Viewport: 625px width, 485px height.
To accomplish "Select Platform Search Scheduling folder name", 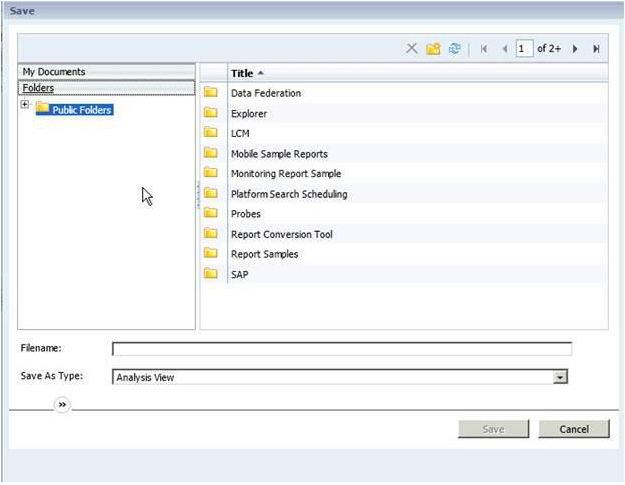I will click(x=289, y=194).
